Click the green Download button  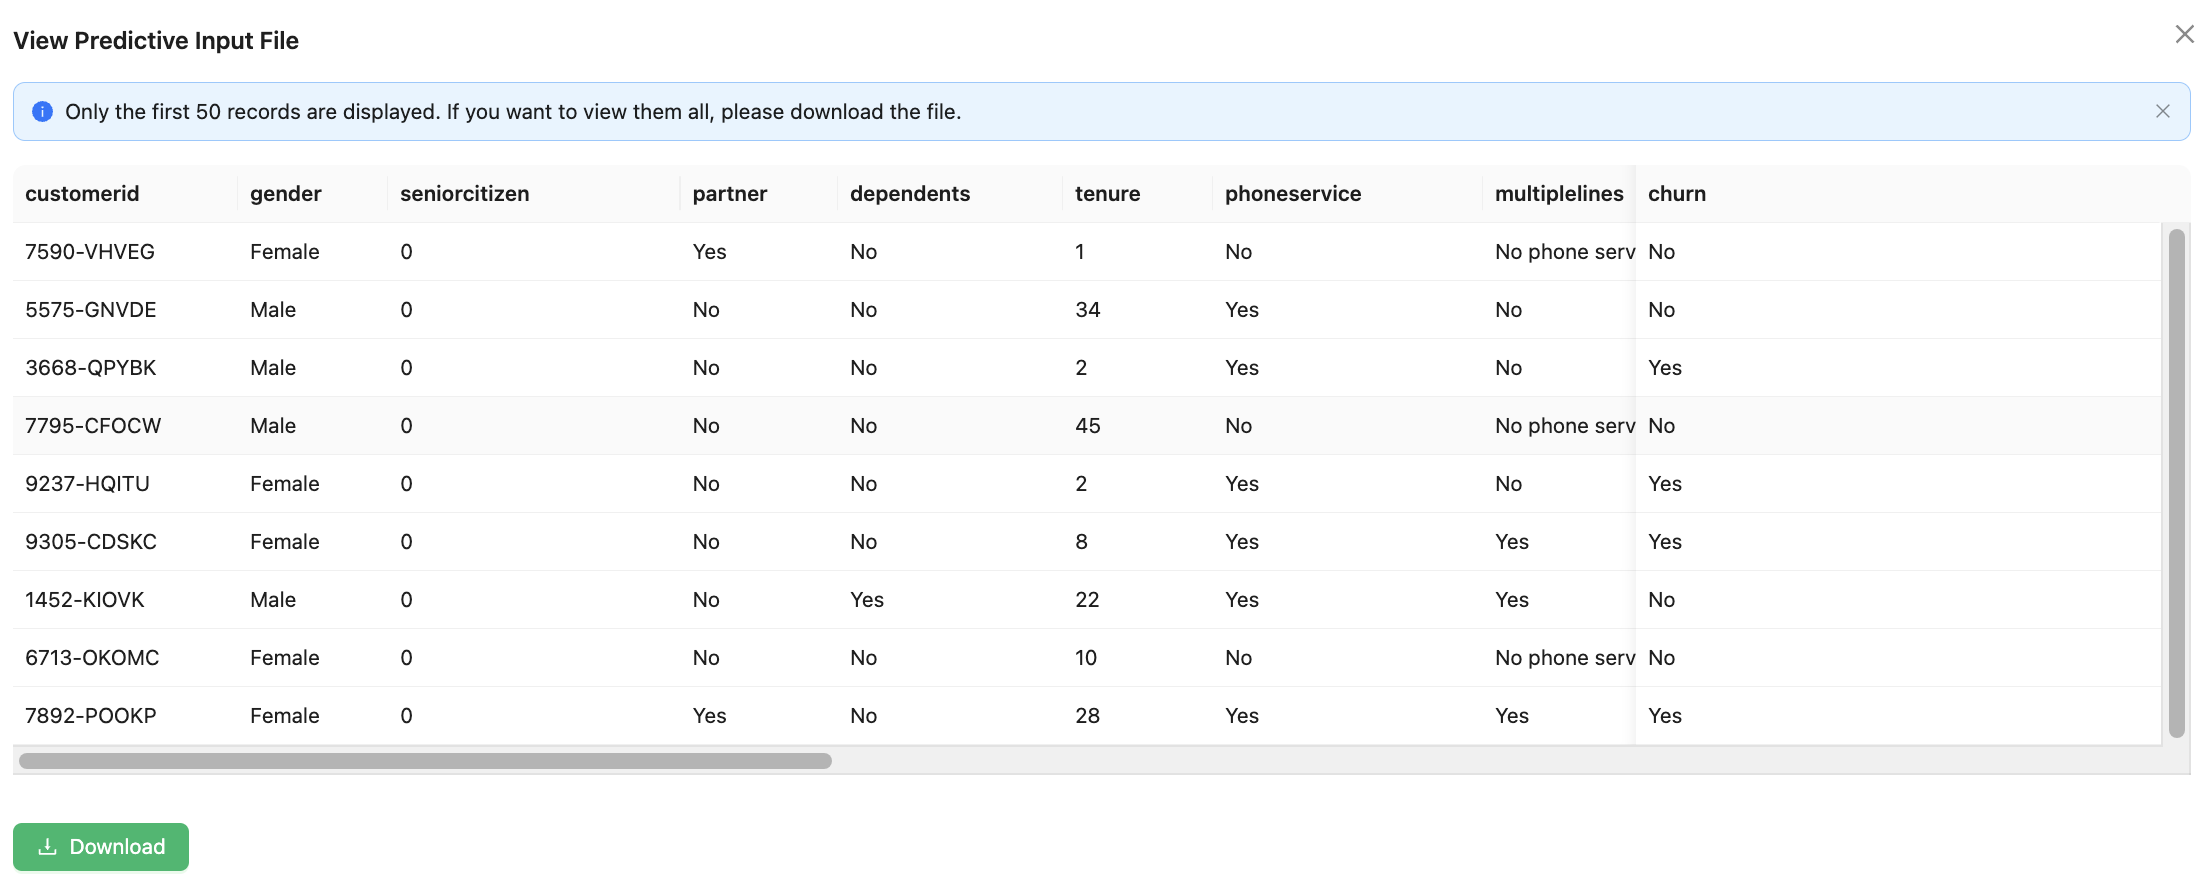(101, 846)
